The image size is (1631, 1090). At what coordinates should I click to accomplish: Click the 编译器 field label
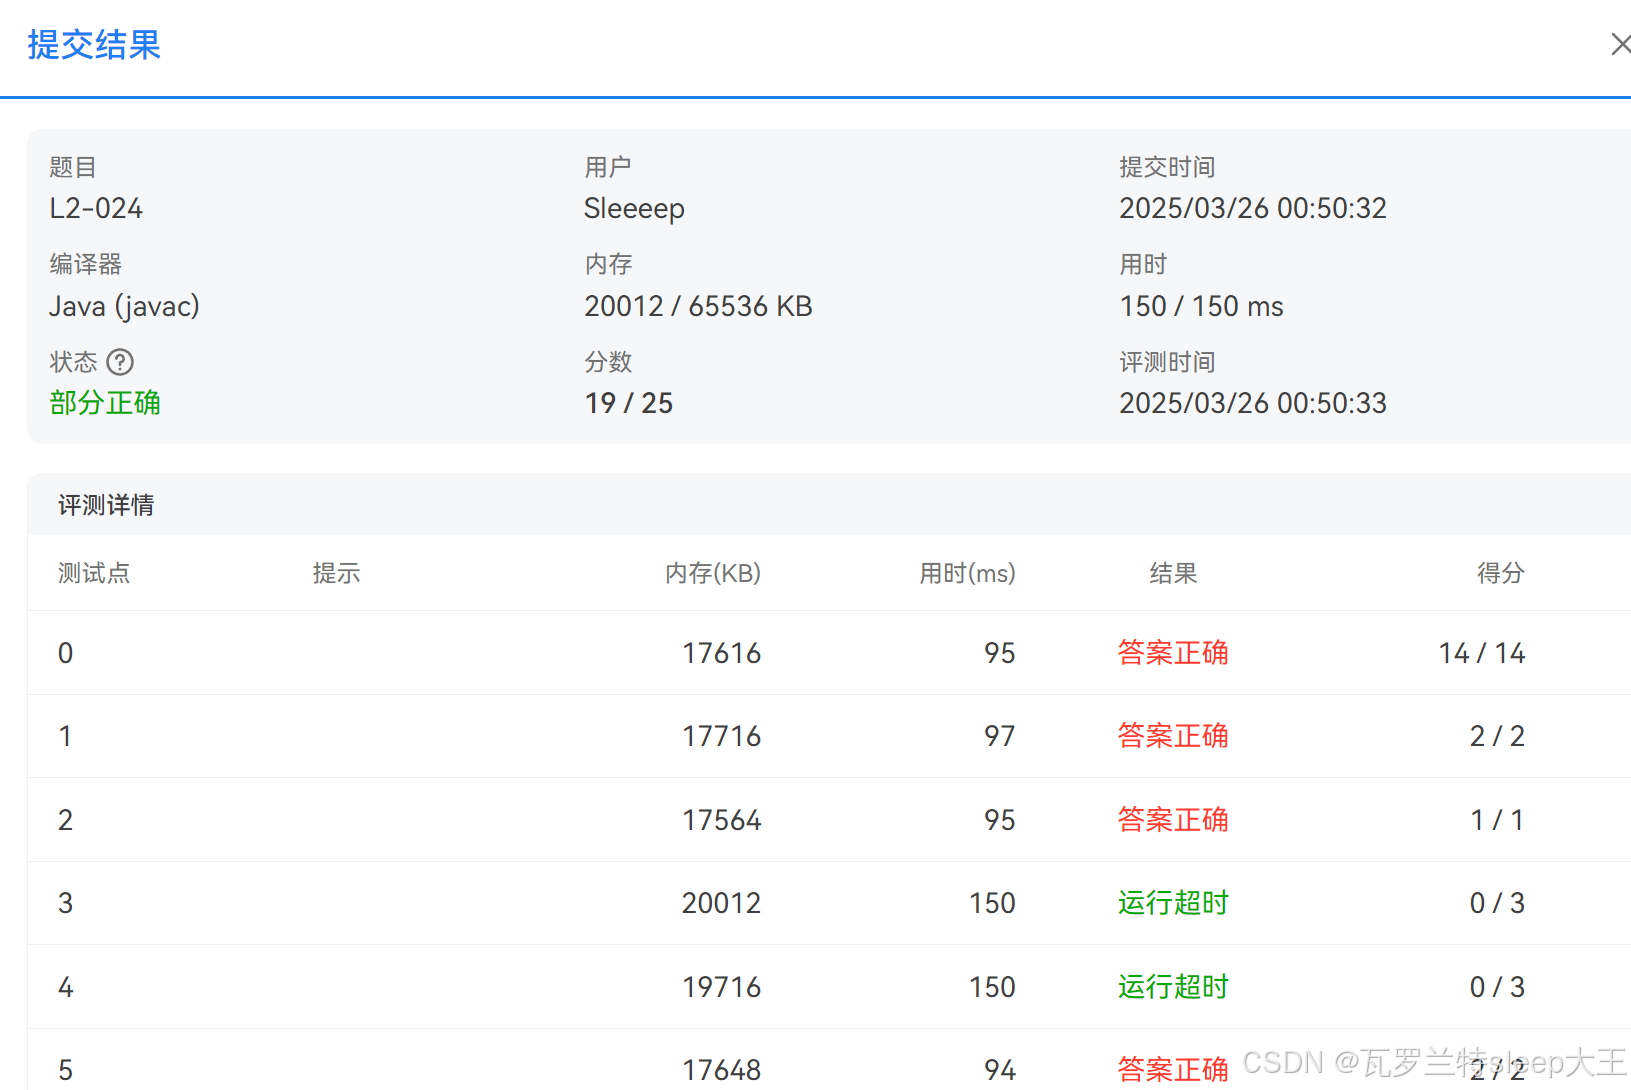click(x=85, y=264)
